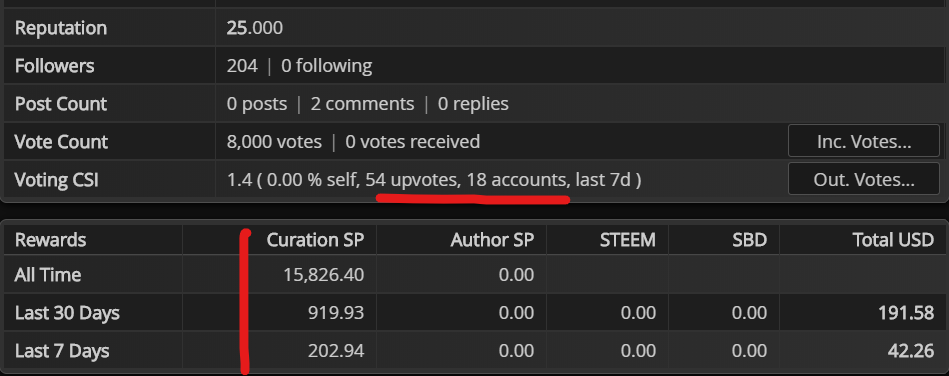Click the STEEM column header
This screenshot has height=376, width=949.
628,240
